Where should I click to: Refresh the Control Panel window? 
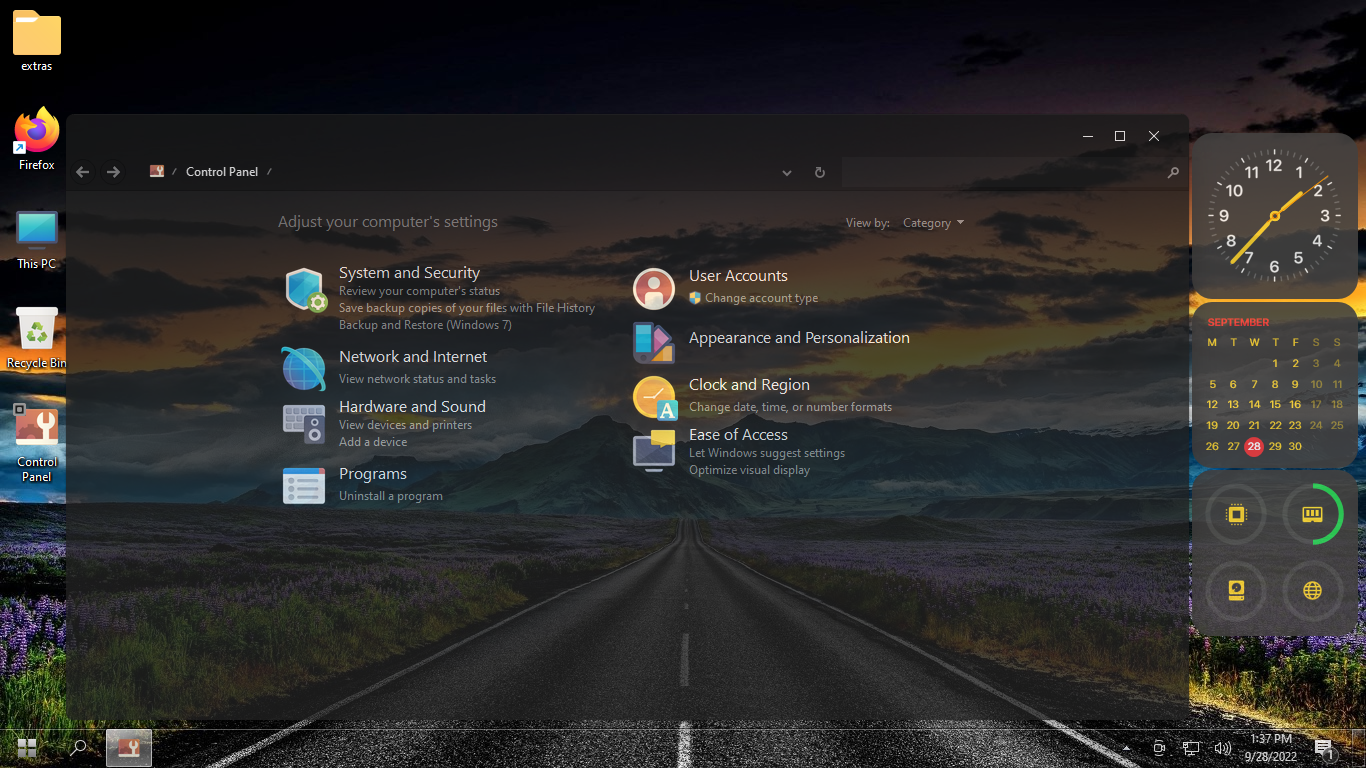click(x=820, y=172)
